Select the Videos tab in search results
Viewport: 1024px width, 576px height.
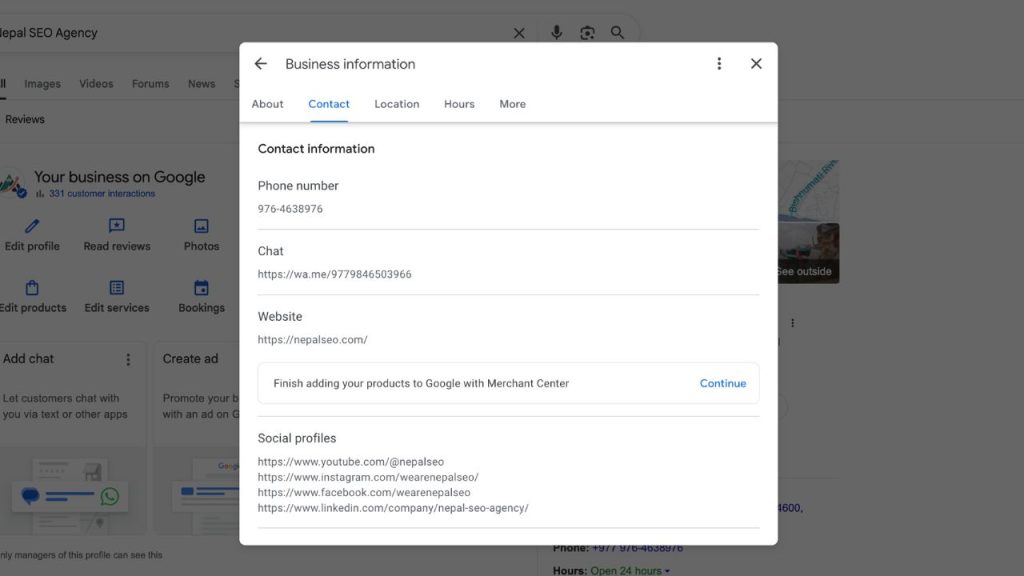96,83
